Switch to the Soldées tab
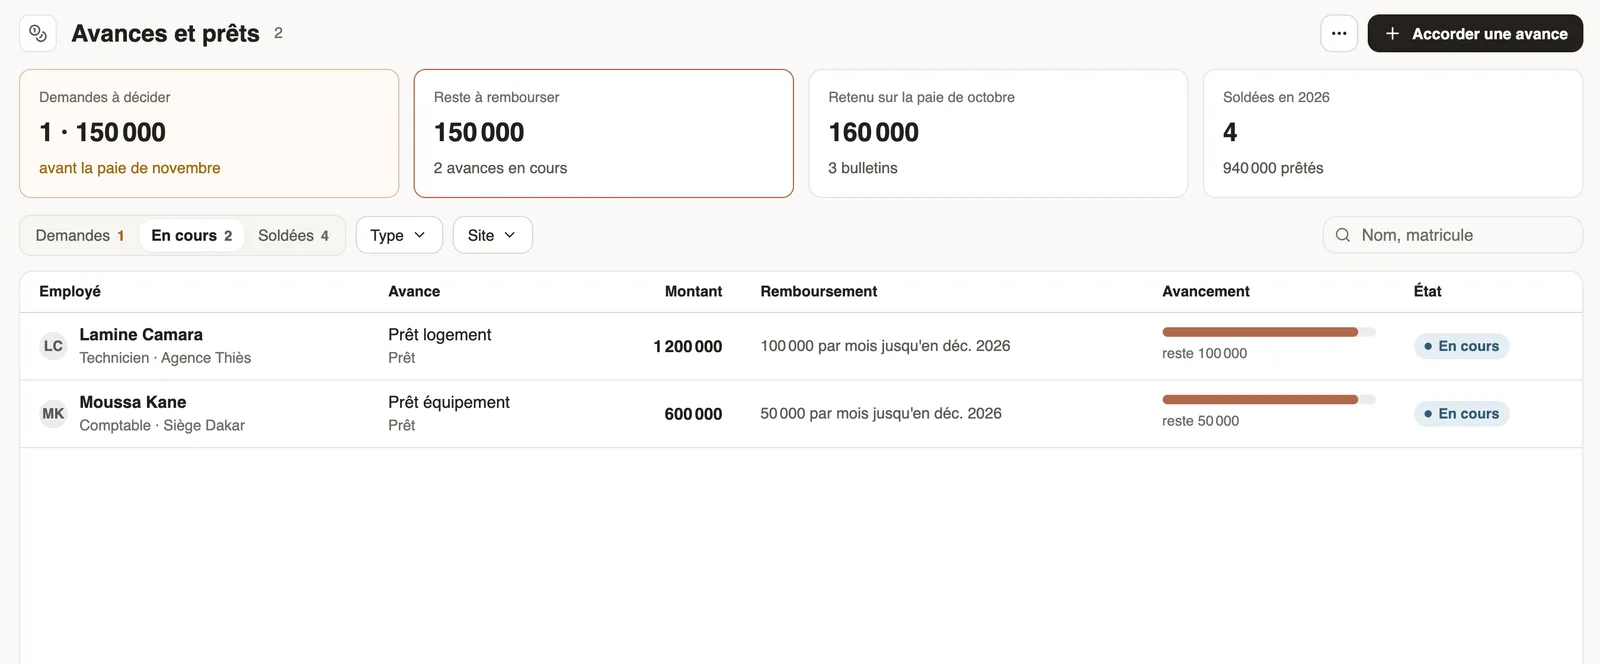Image resolution: width=1600 pixels, height=664 pixels. [x=293, y=236]
